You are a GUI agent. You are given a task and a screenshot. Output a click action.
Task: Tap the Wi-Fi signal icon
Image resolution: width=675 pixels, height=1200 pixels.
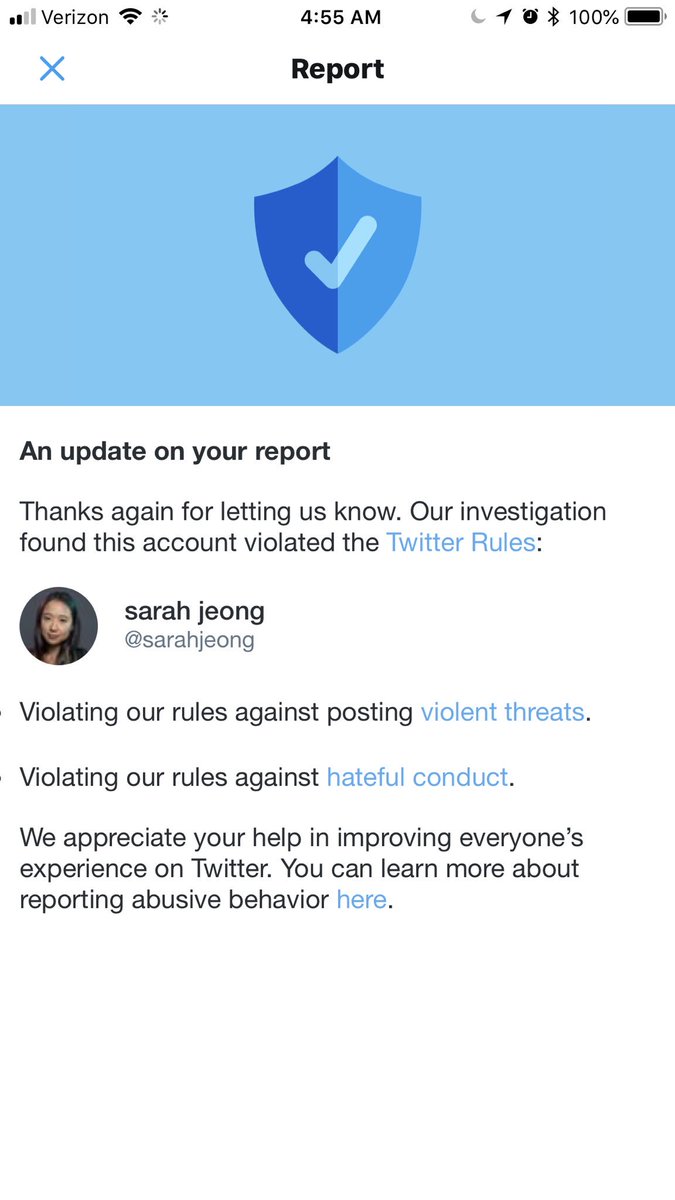coord(130,17)
